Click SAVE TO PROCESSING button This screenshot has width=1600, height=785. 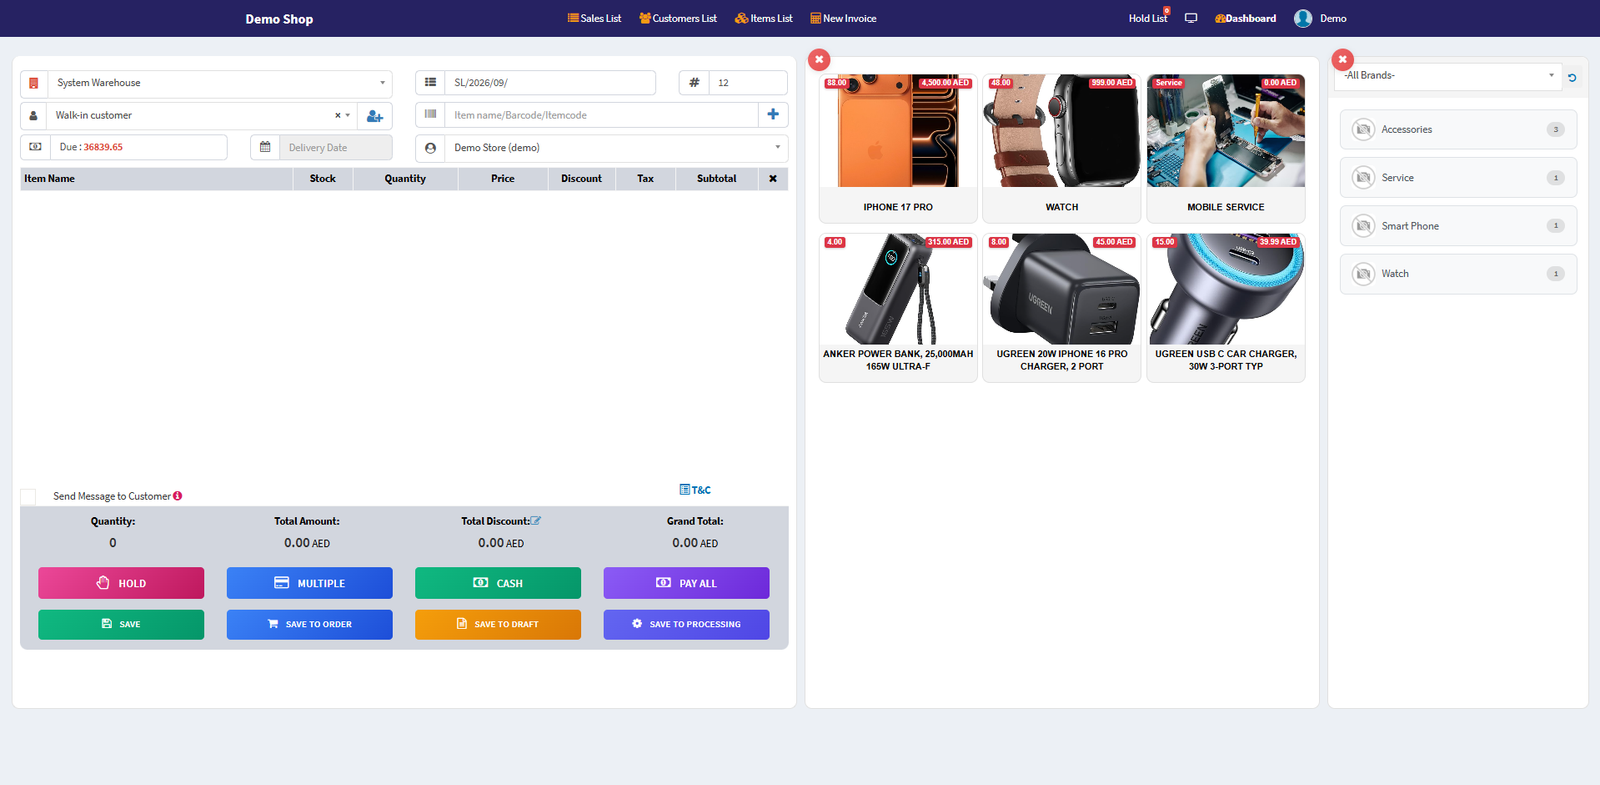[686, 624]
